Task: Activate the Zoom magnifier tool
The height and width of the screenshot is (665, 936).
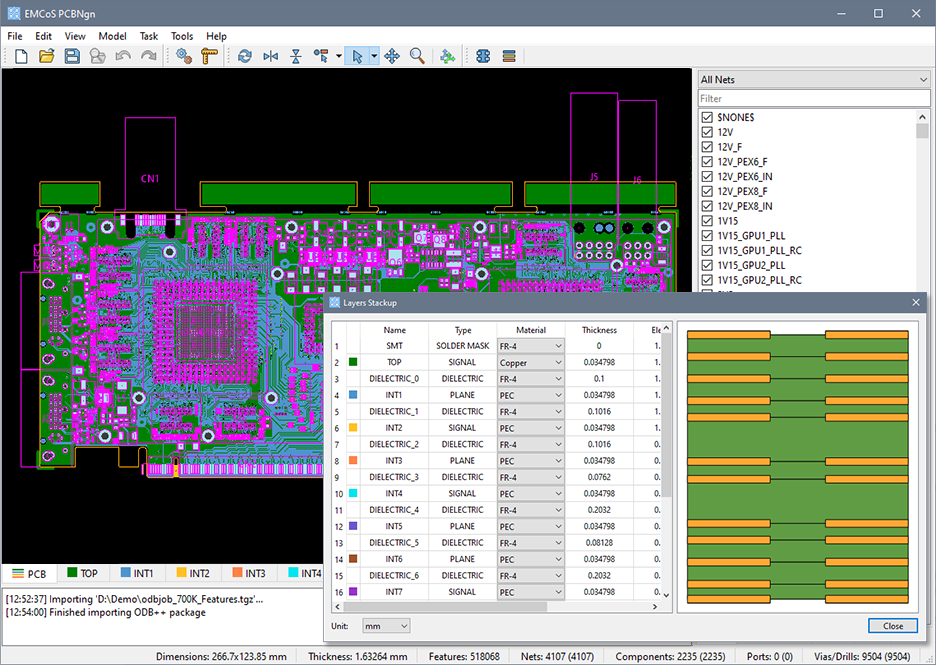Action: [x=417, y=57]
